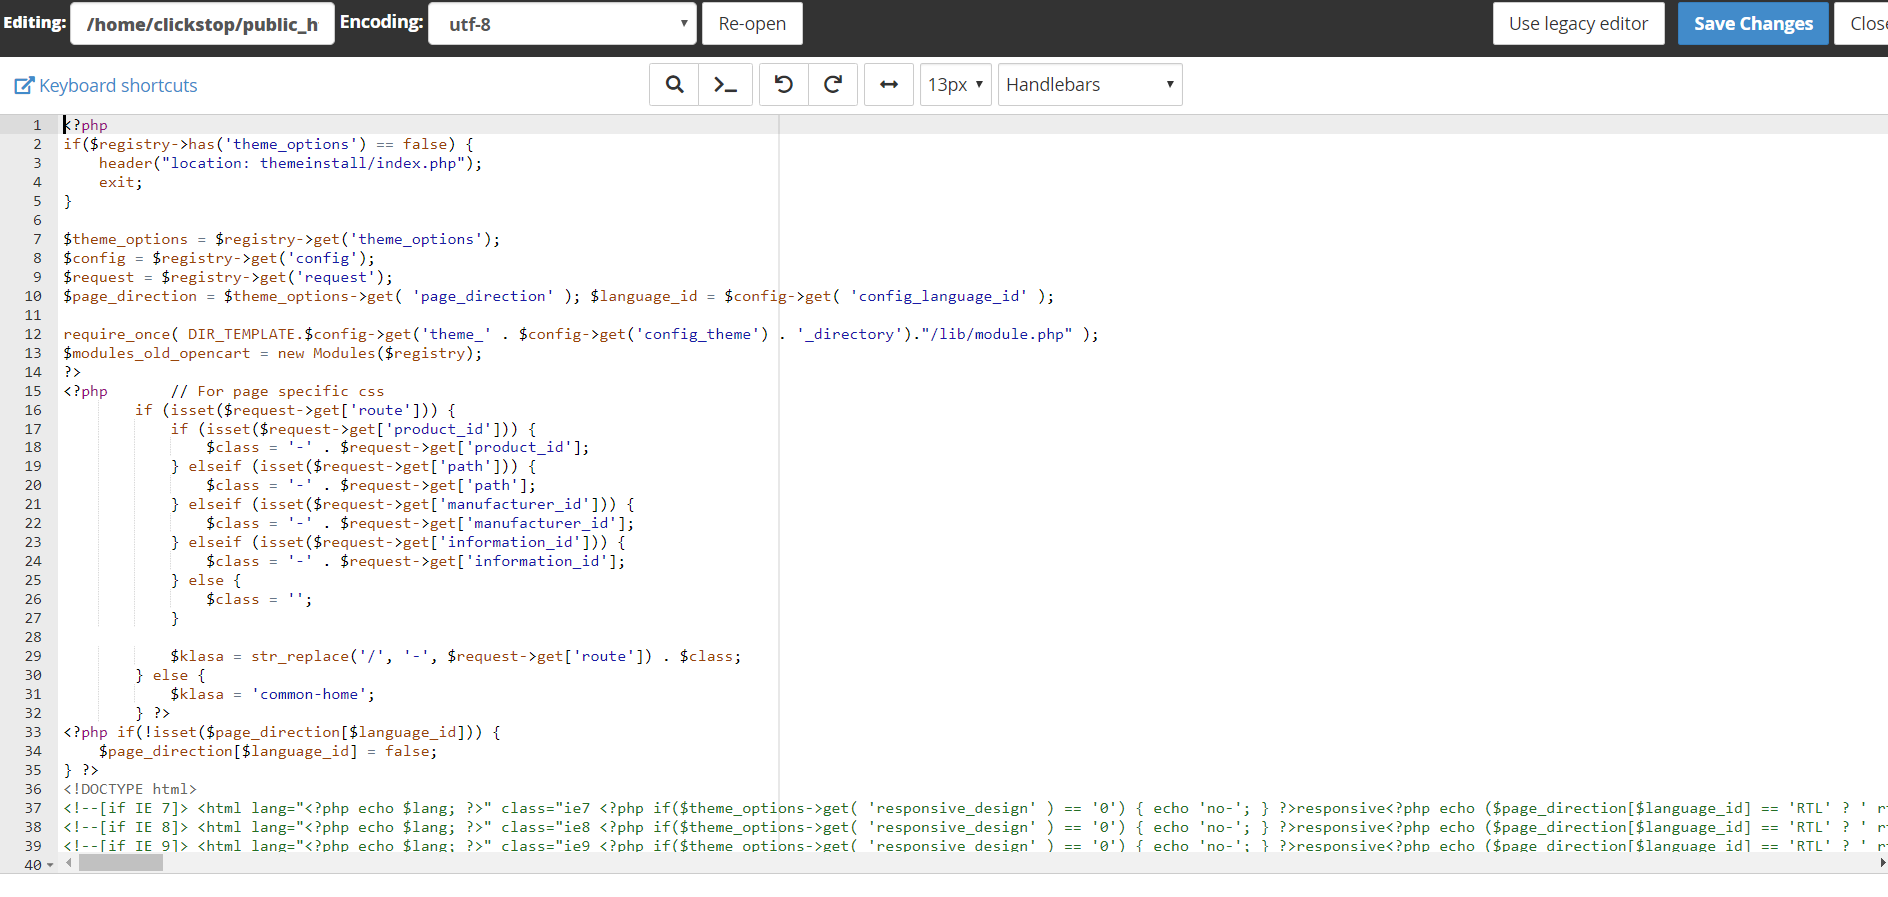The image size is (1888, 897).
Task: Click line number 1 in the gutter
Action: (37, 125)
